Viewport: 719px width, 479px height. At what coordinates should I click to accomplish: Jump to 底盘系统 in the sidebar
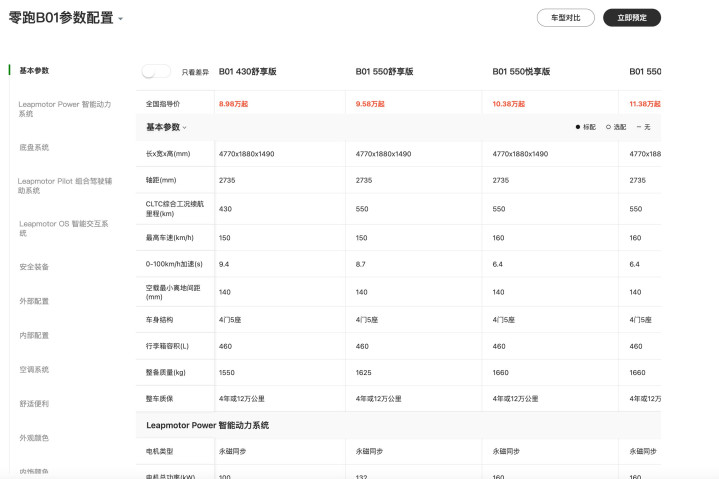[x=34, y=147]
